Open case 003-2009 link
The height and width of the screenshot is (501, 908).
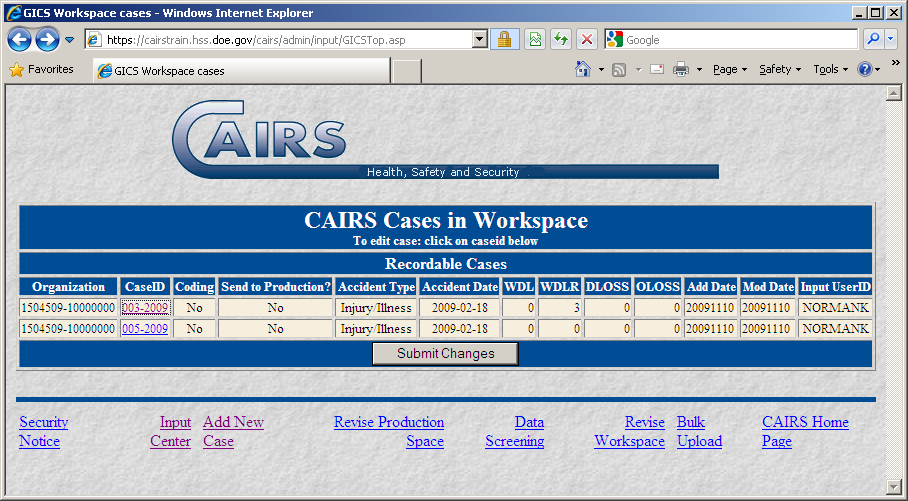[145, 308]
